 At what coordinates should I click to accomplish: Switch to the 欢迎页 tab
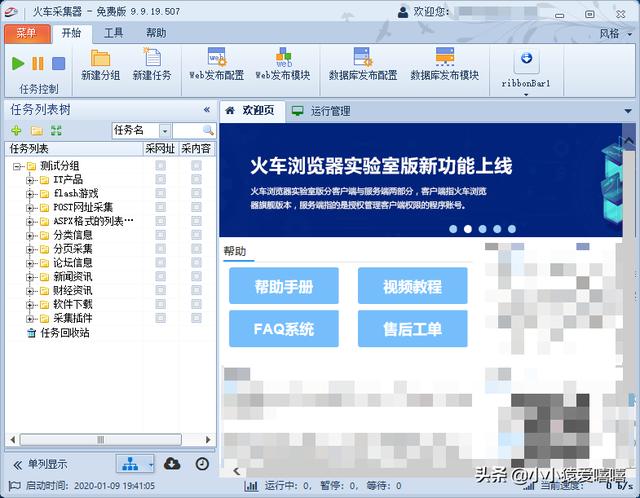point(251,111)
